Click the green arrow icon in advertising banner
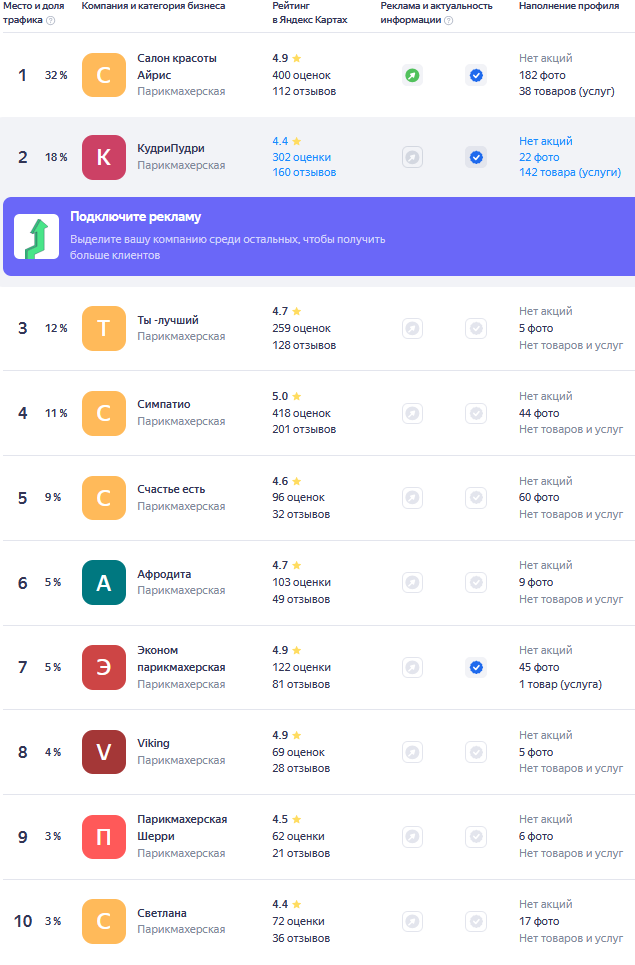The height and width of the screenshot is (965, 635). (36, 236)
